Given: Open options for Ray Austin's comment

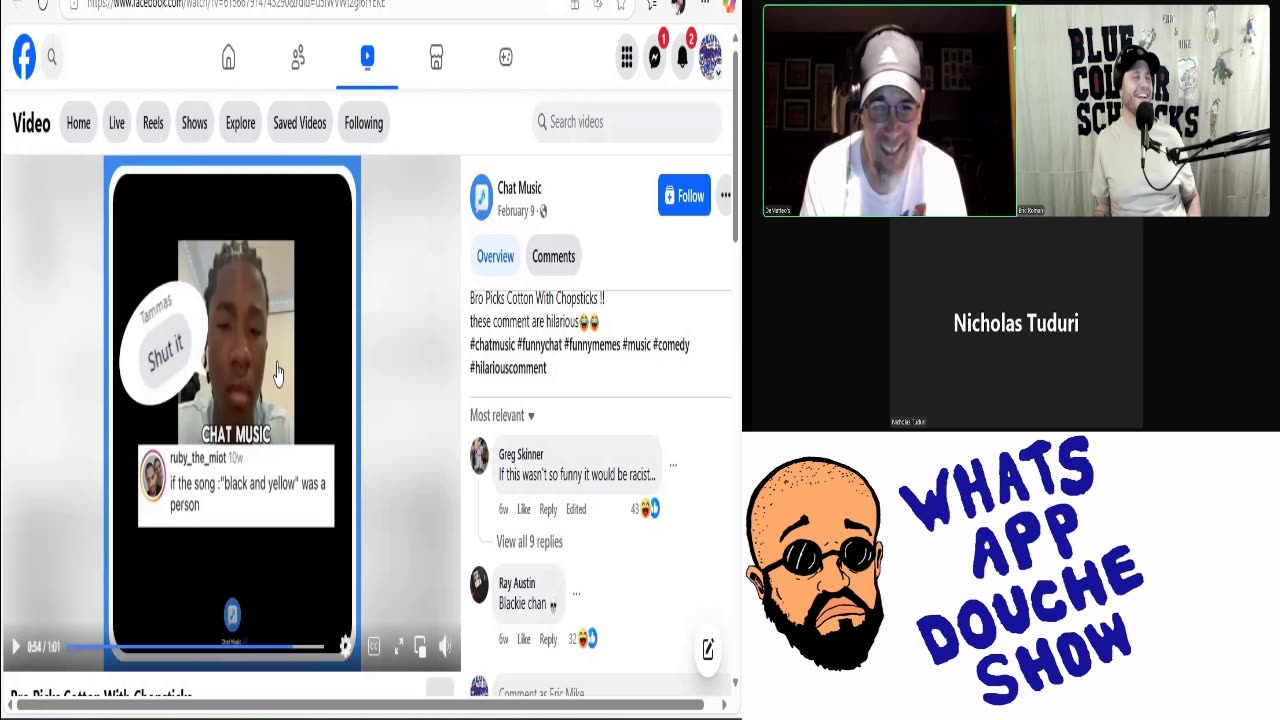Looking at the screenshot, I should (576, 594).
